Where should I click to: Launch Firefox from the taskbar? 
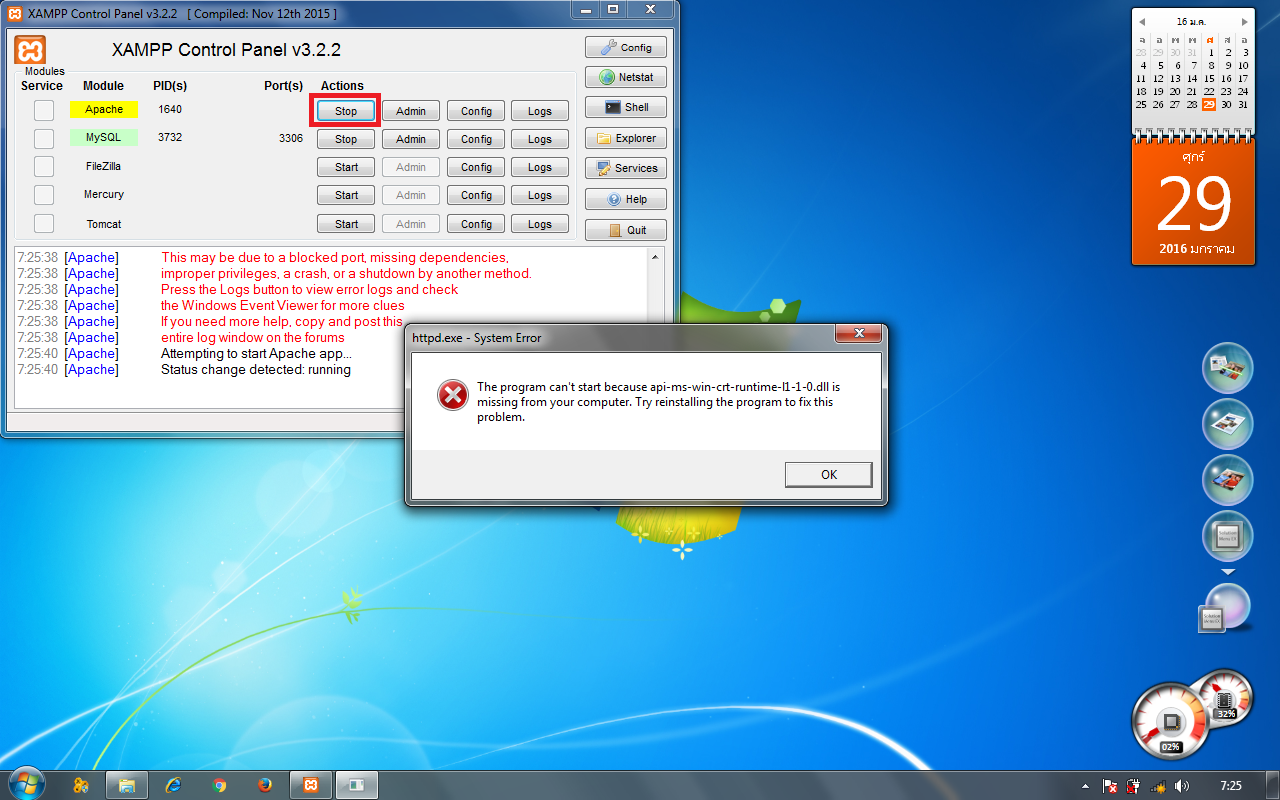265,785
